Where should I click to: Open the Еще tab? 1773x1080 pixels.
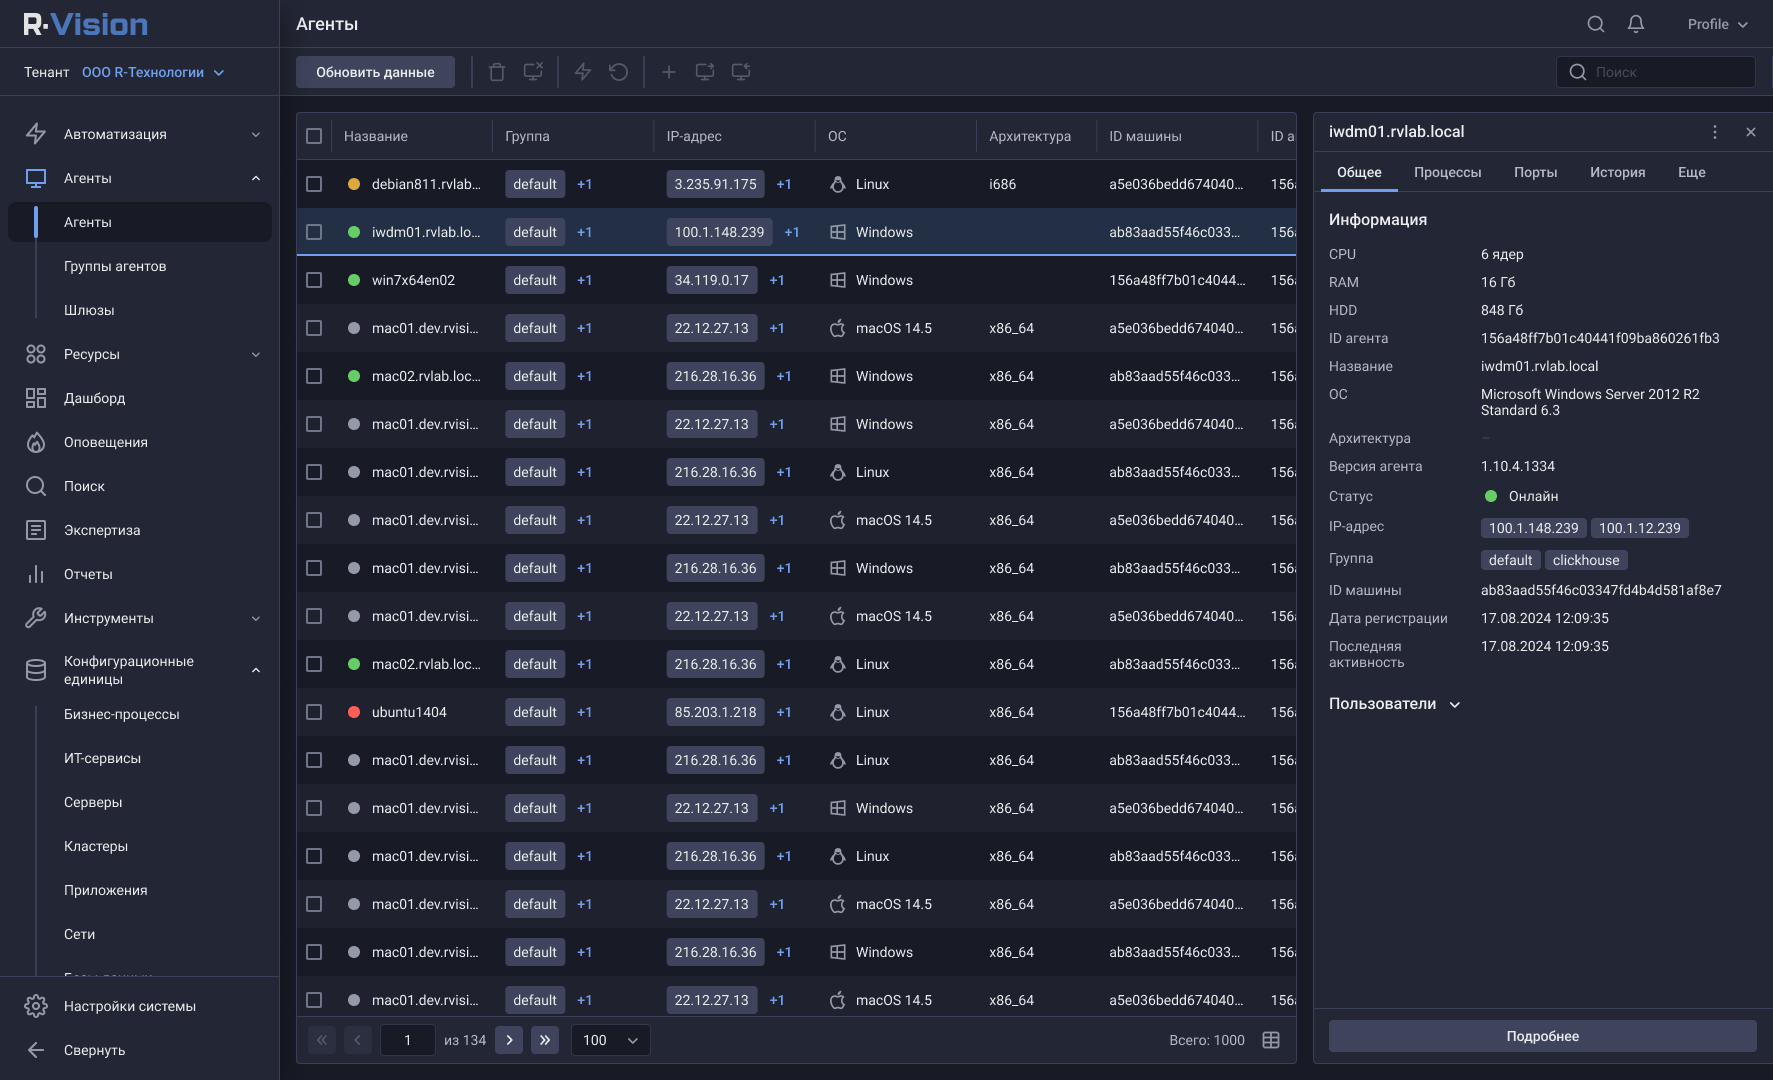(1692, 172)
